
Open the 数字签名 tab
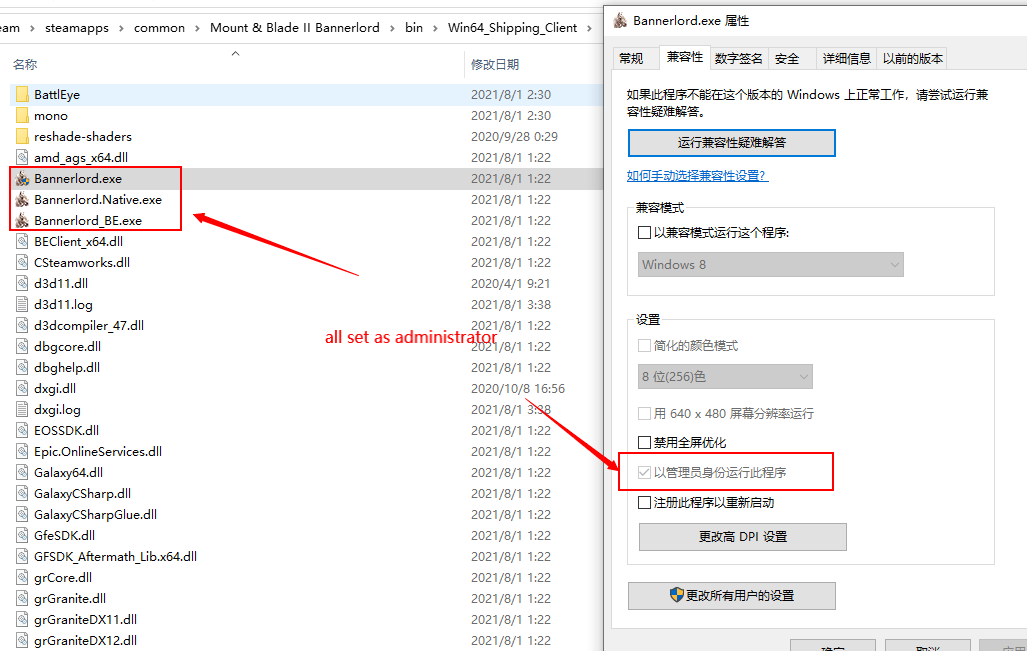coord(739,58)
